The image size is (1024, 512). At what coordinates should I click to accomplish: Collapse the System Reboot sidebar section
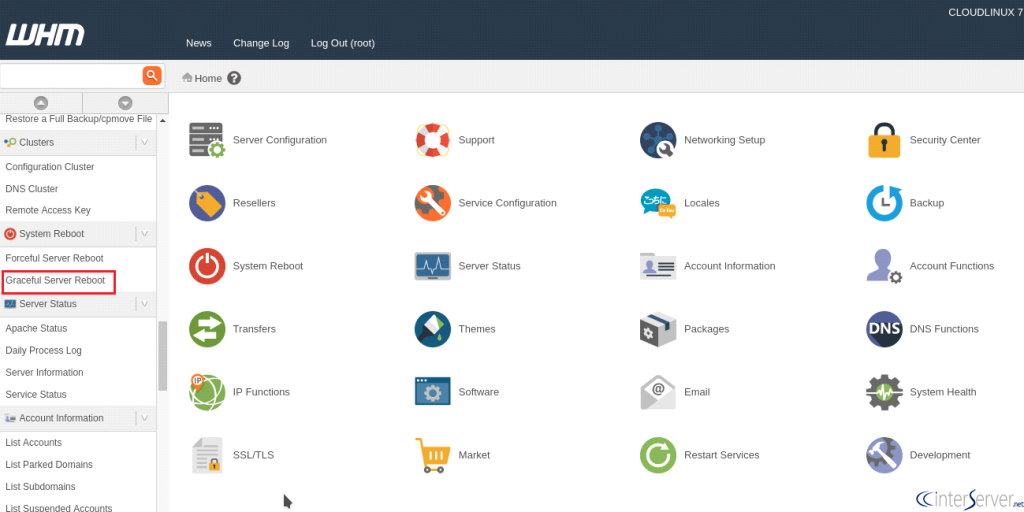[145, 234]
